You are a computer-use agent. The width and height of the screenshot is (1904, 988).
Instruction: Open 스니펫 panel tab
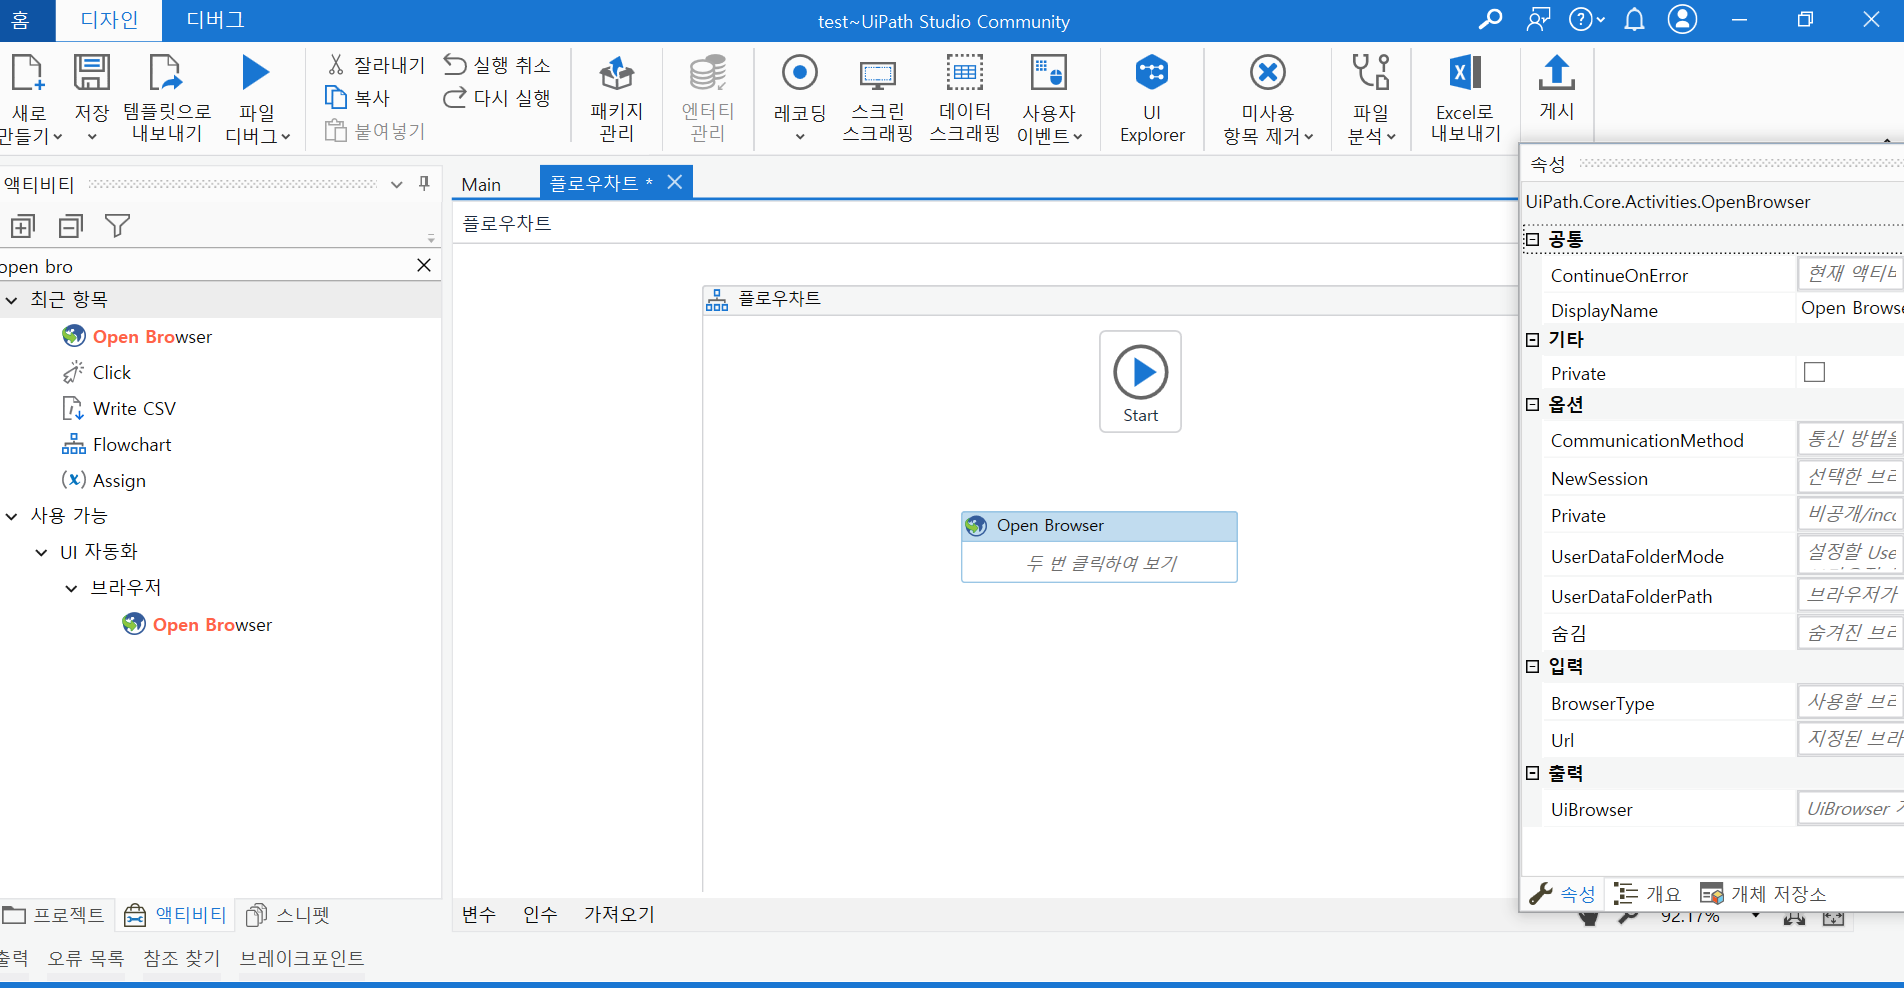point(289,915)
